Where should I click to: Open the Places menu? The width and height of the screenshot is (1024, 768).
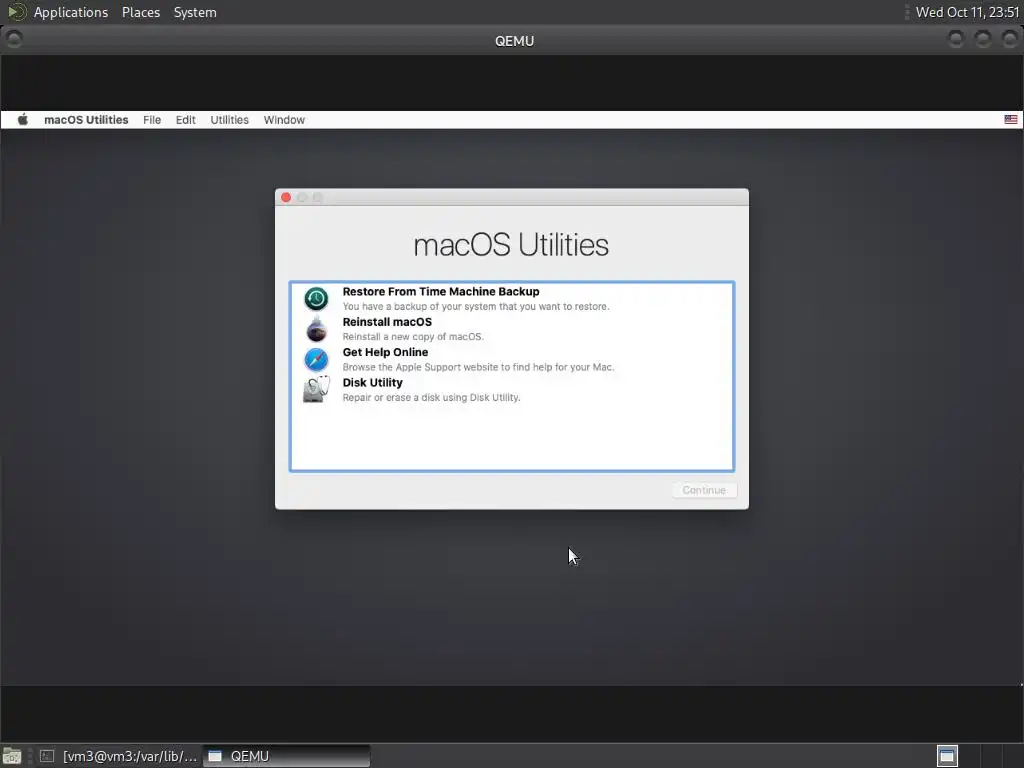pyautogui.click(x=141, y=12)
